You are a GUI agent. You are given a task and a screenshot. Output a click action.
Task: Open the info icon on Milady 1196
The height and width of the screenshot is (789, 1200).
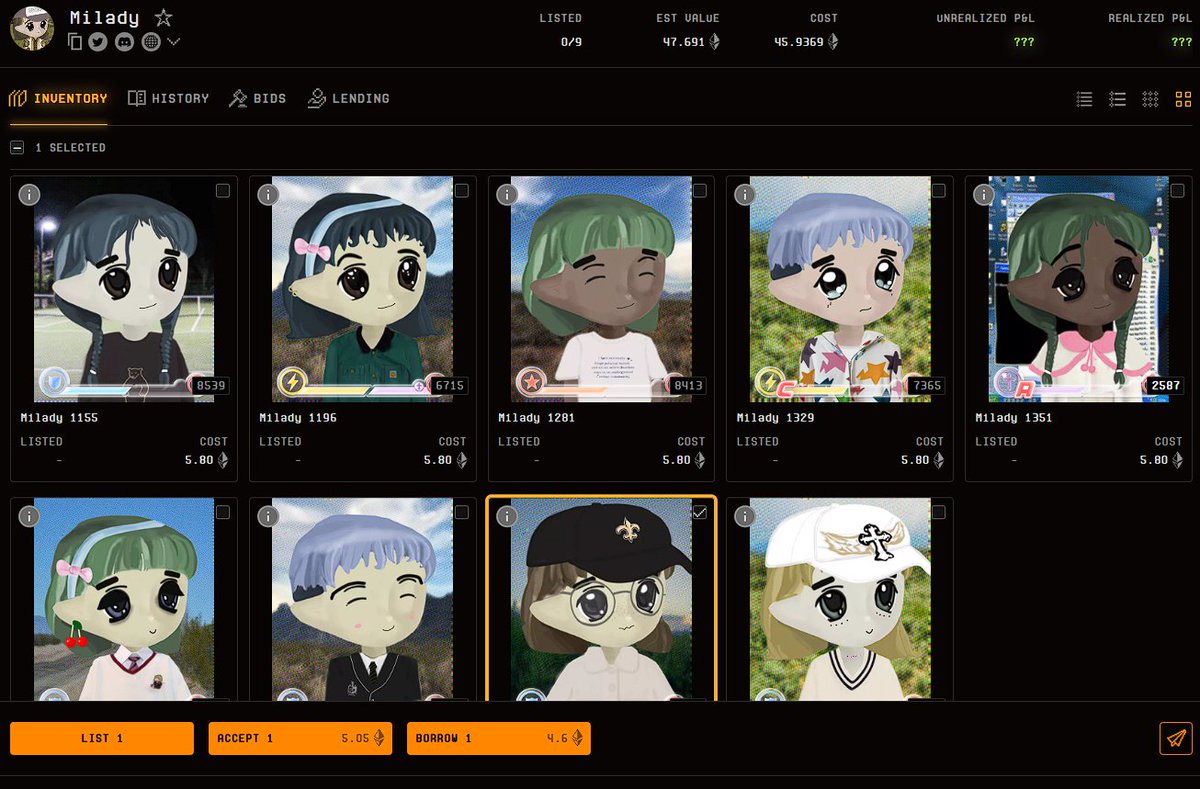(268, 194)
